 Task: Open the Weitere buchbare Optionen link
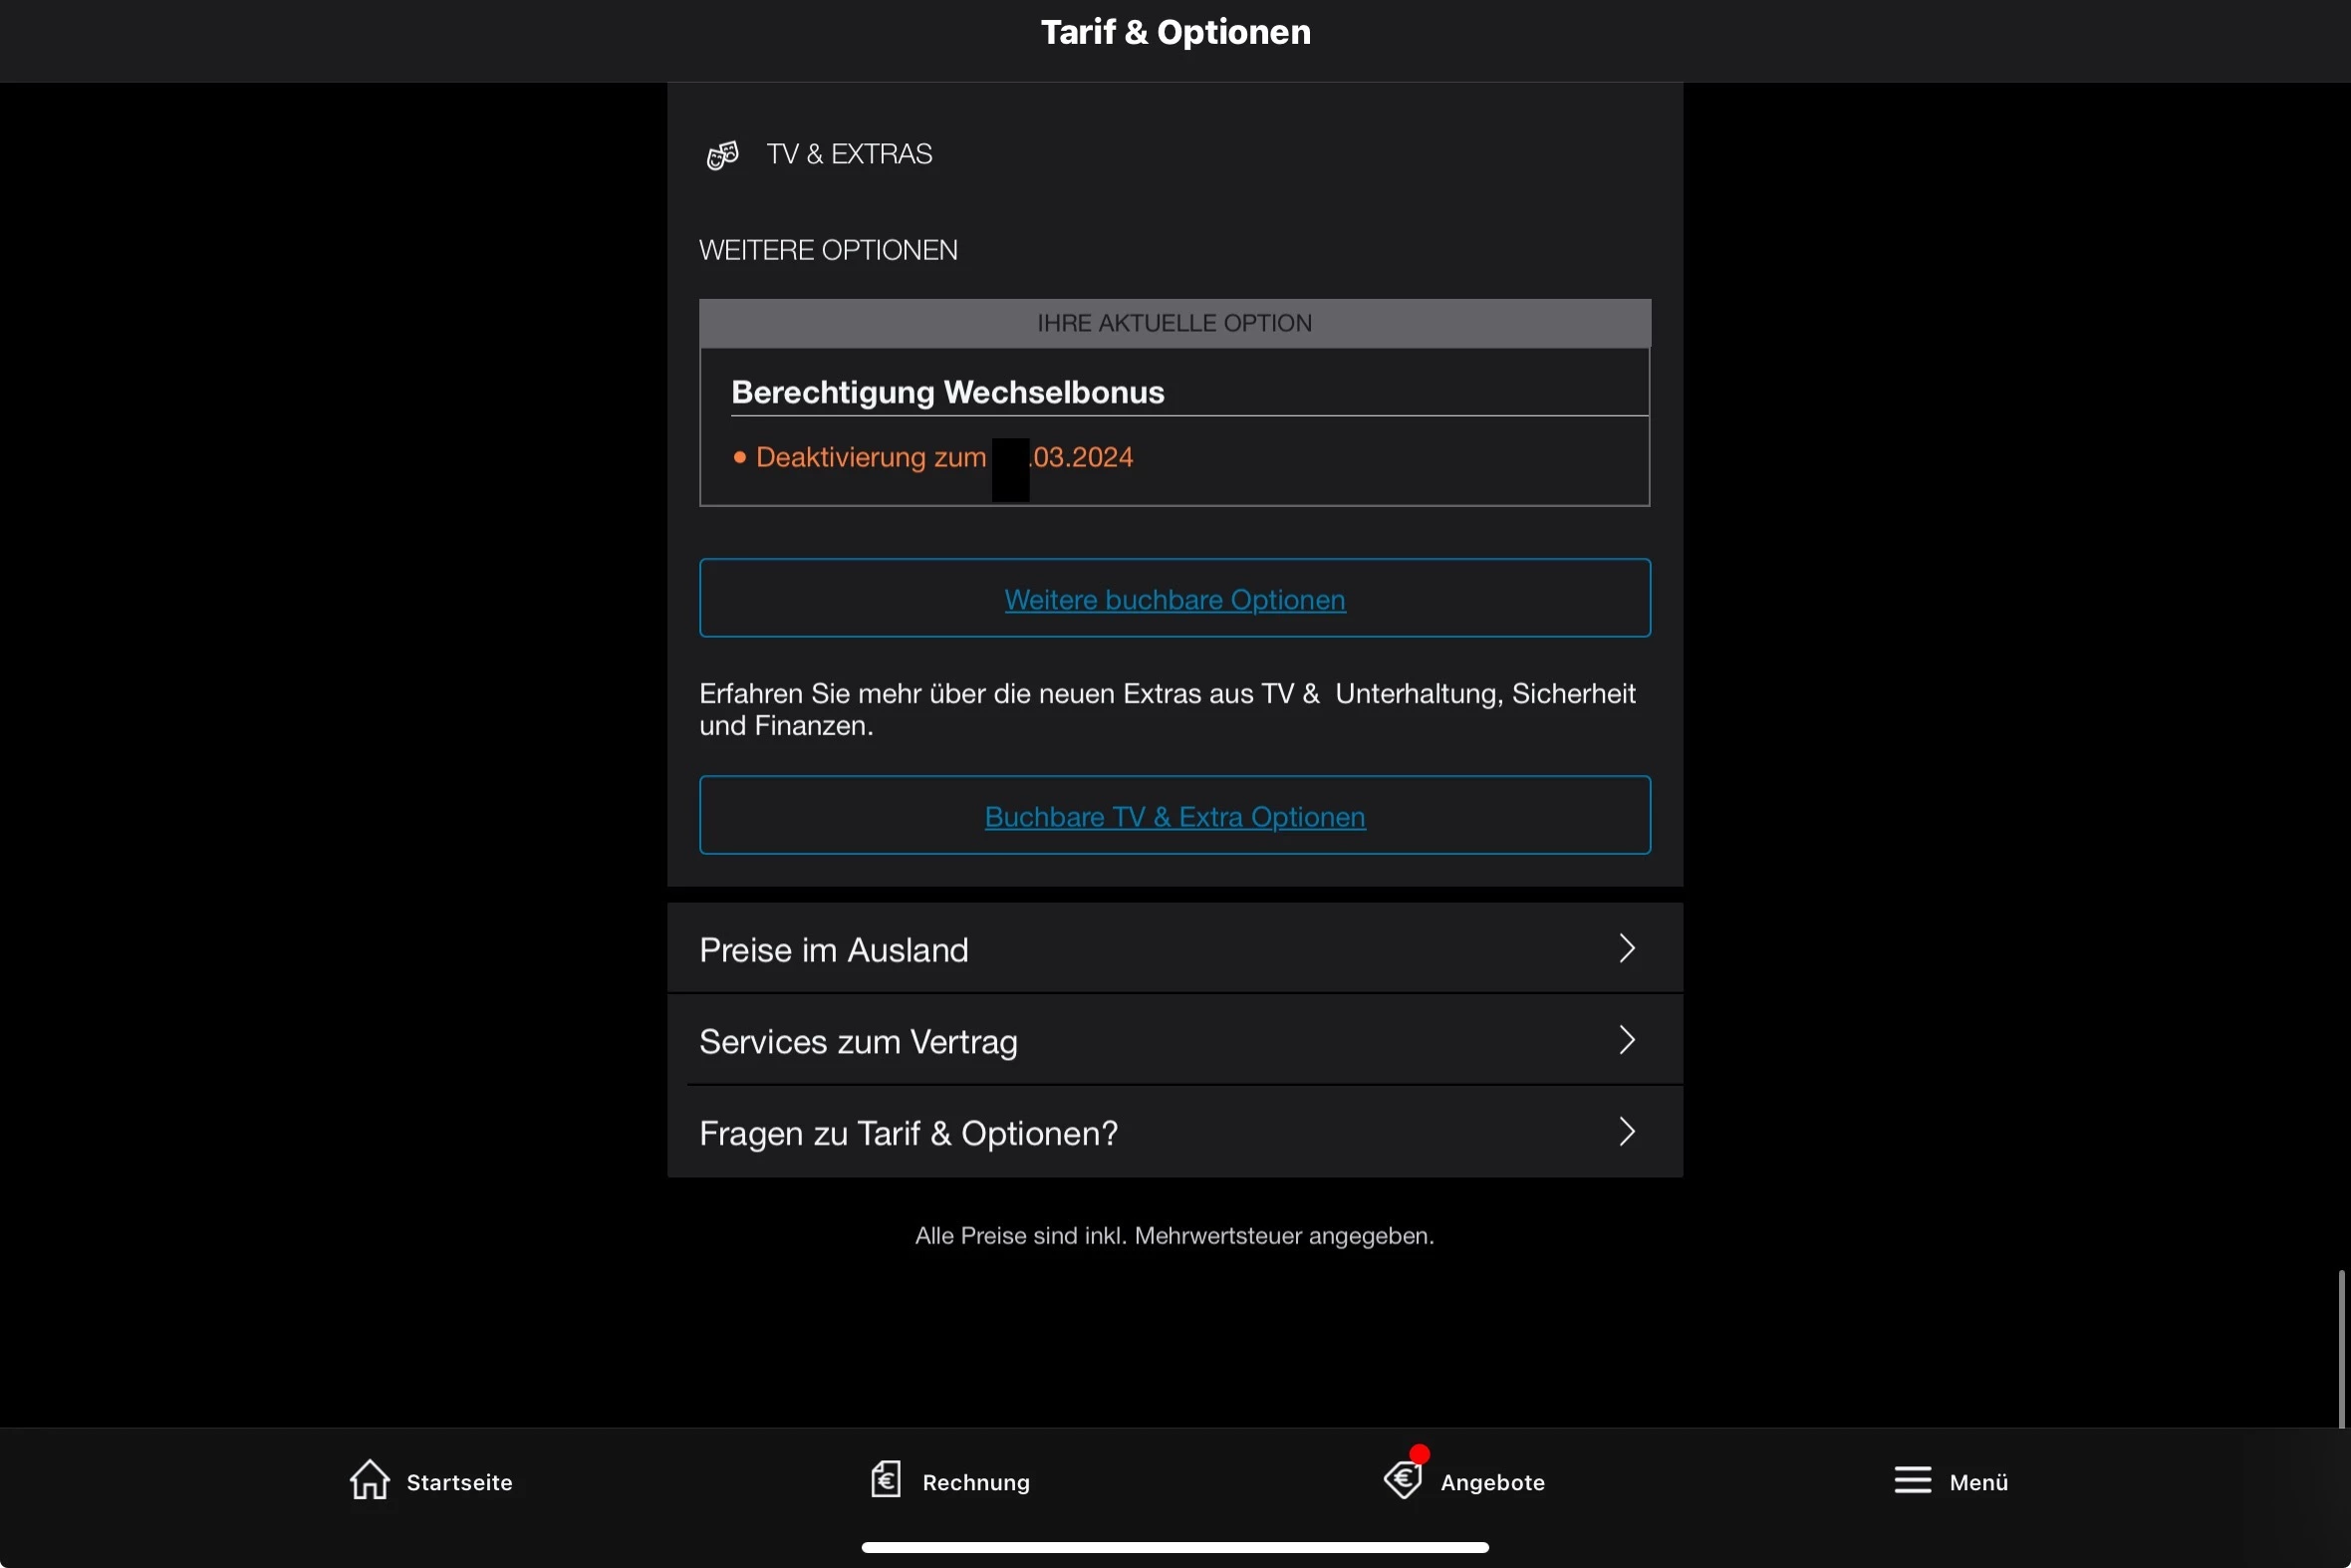[x=1175, y=600]
